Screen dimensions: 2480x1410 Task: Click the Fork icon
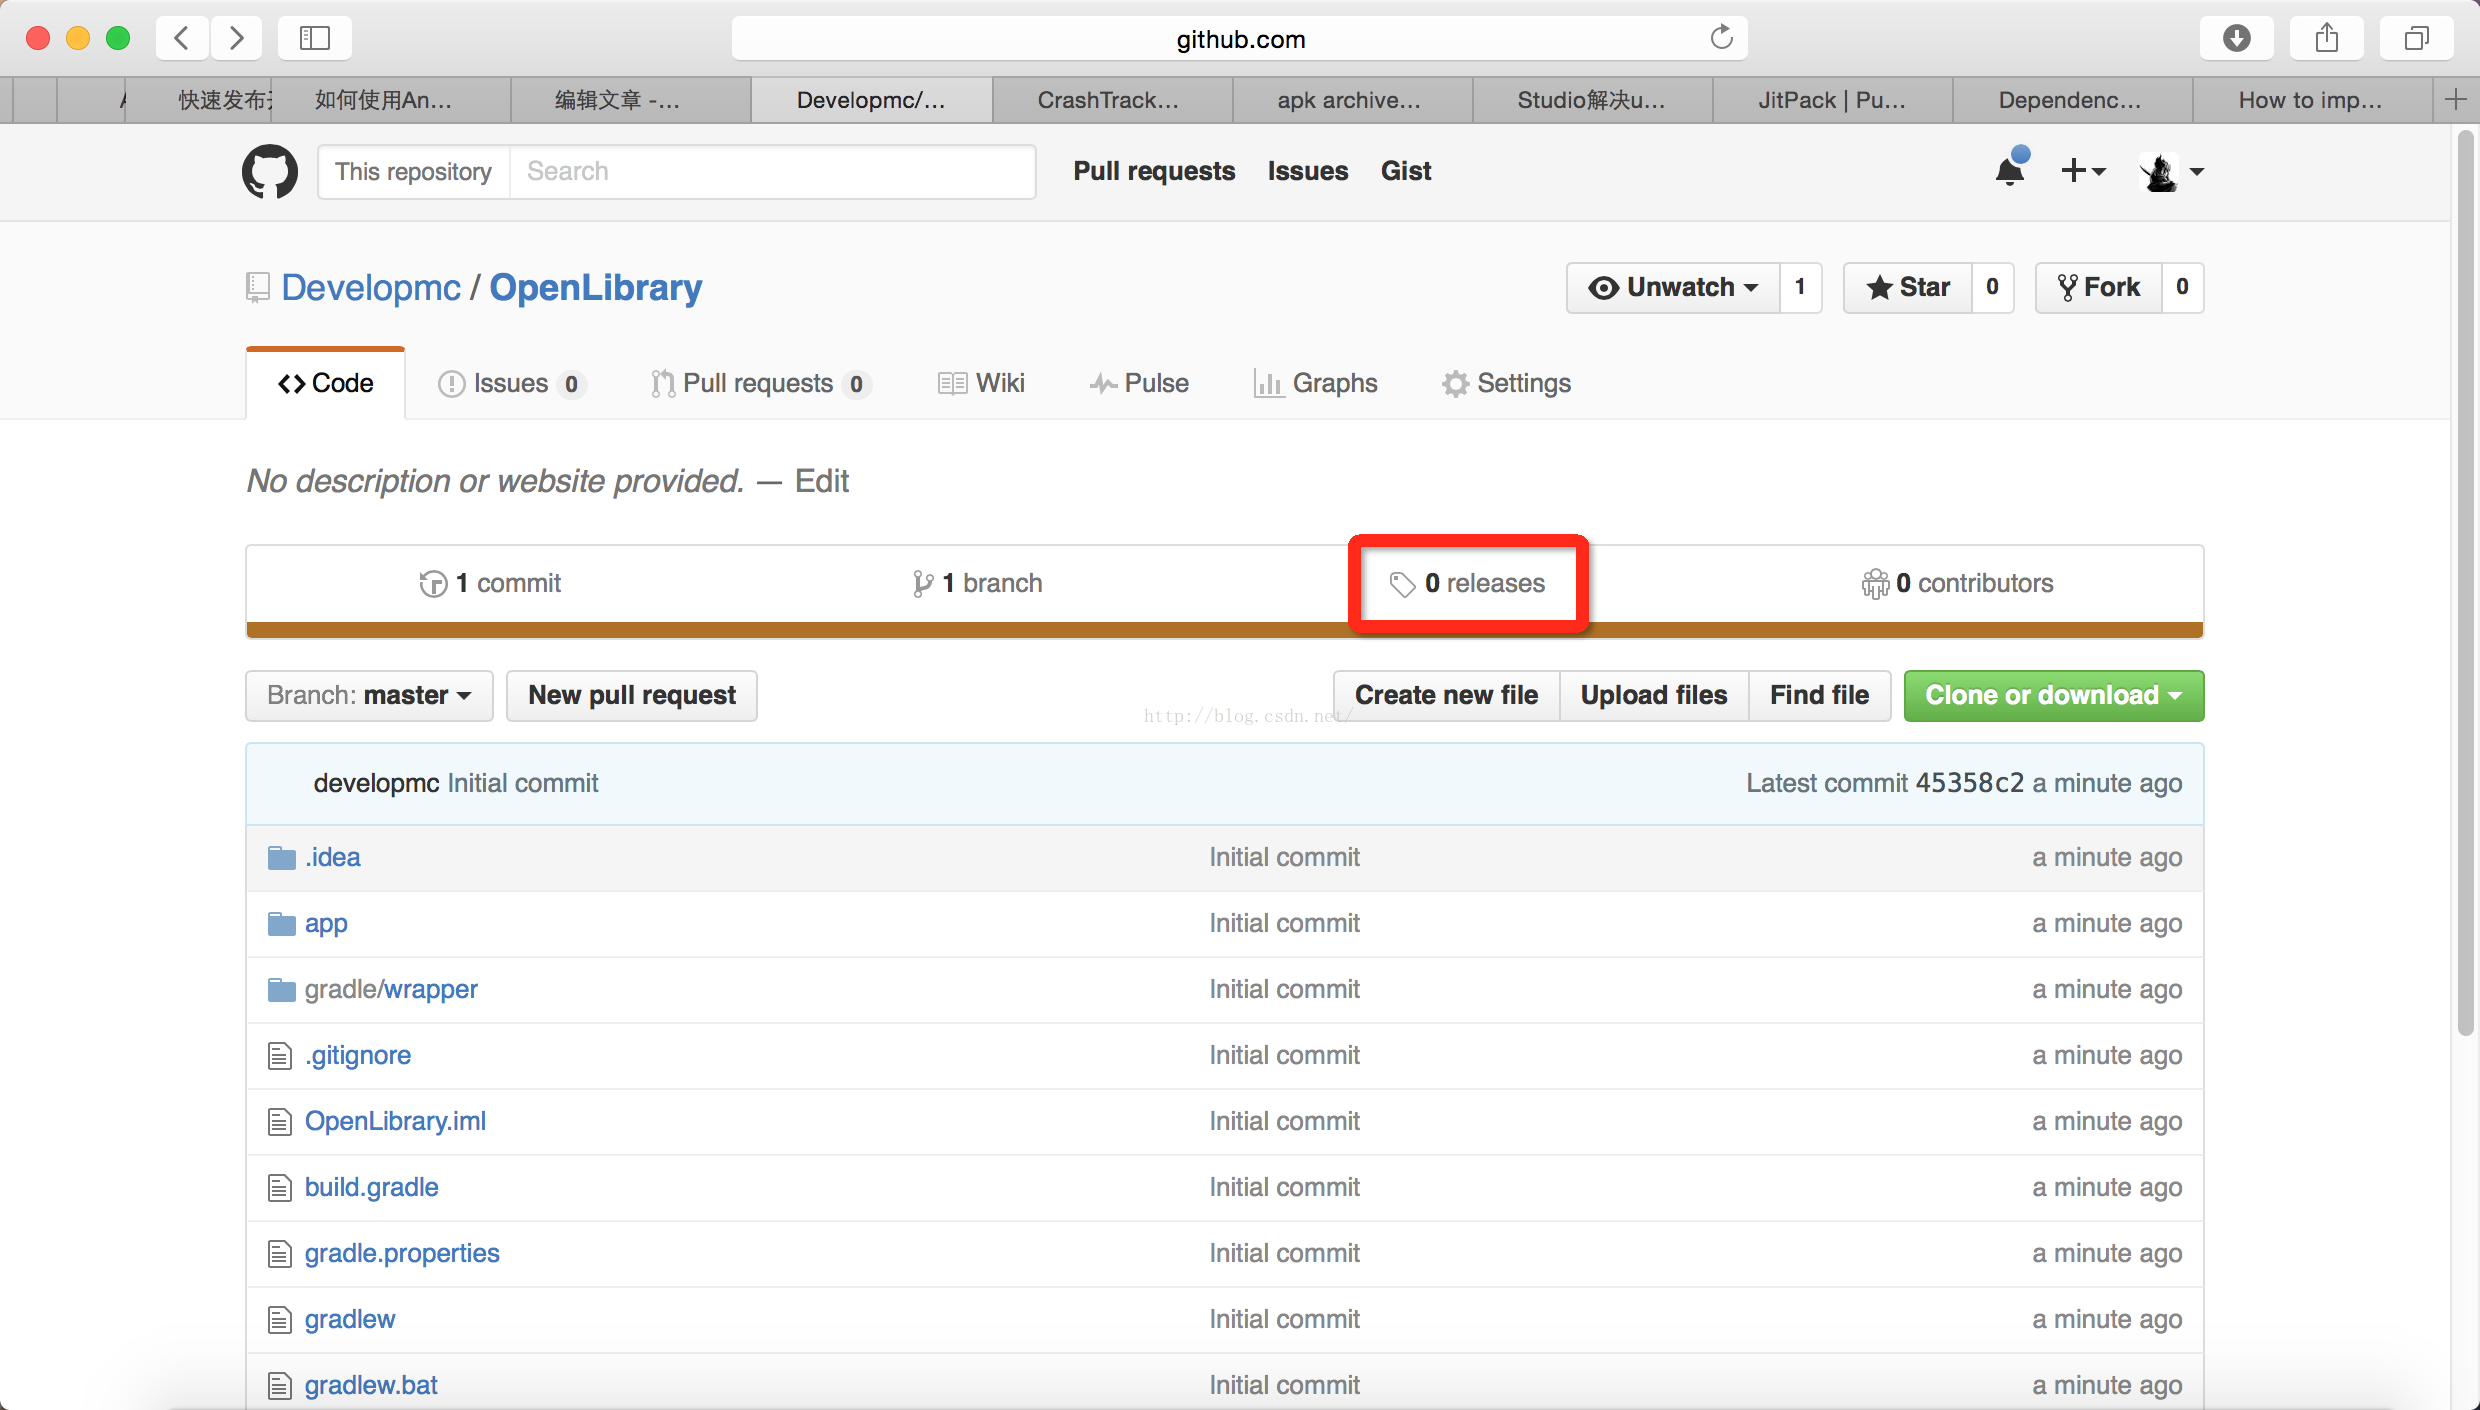(2066, 287)
